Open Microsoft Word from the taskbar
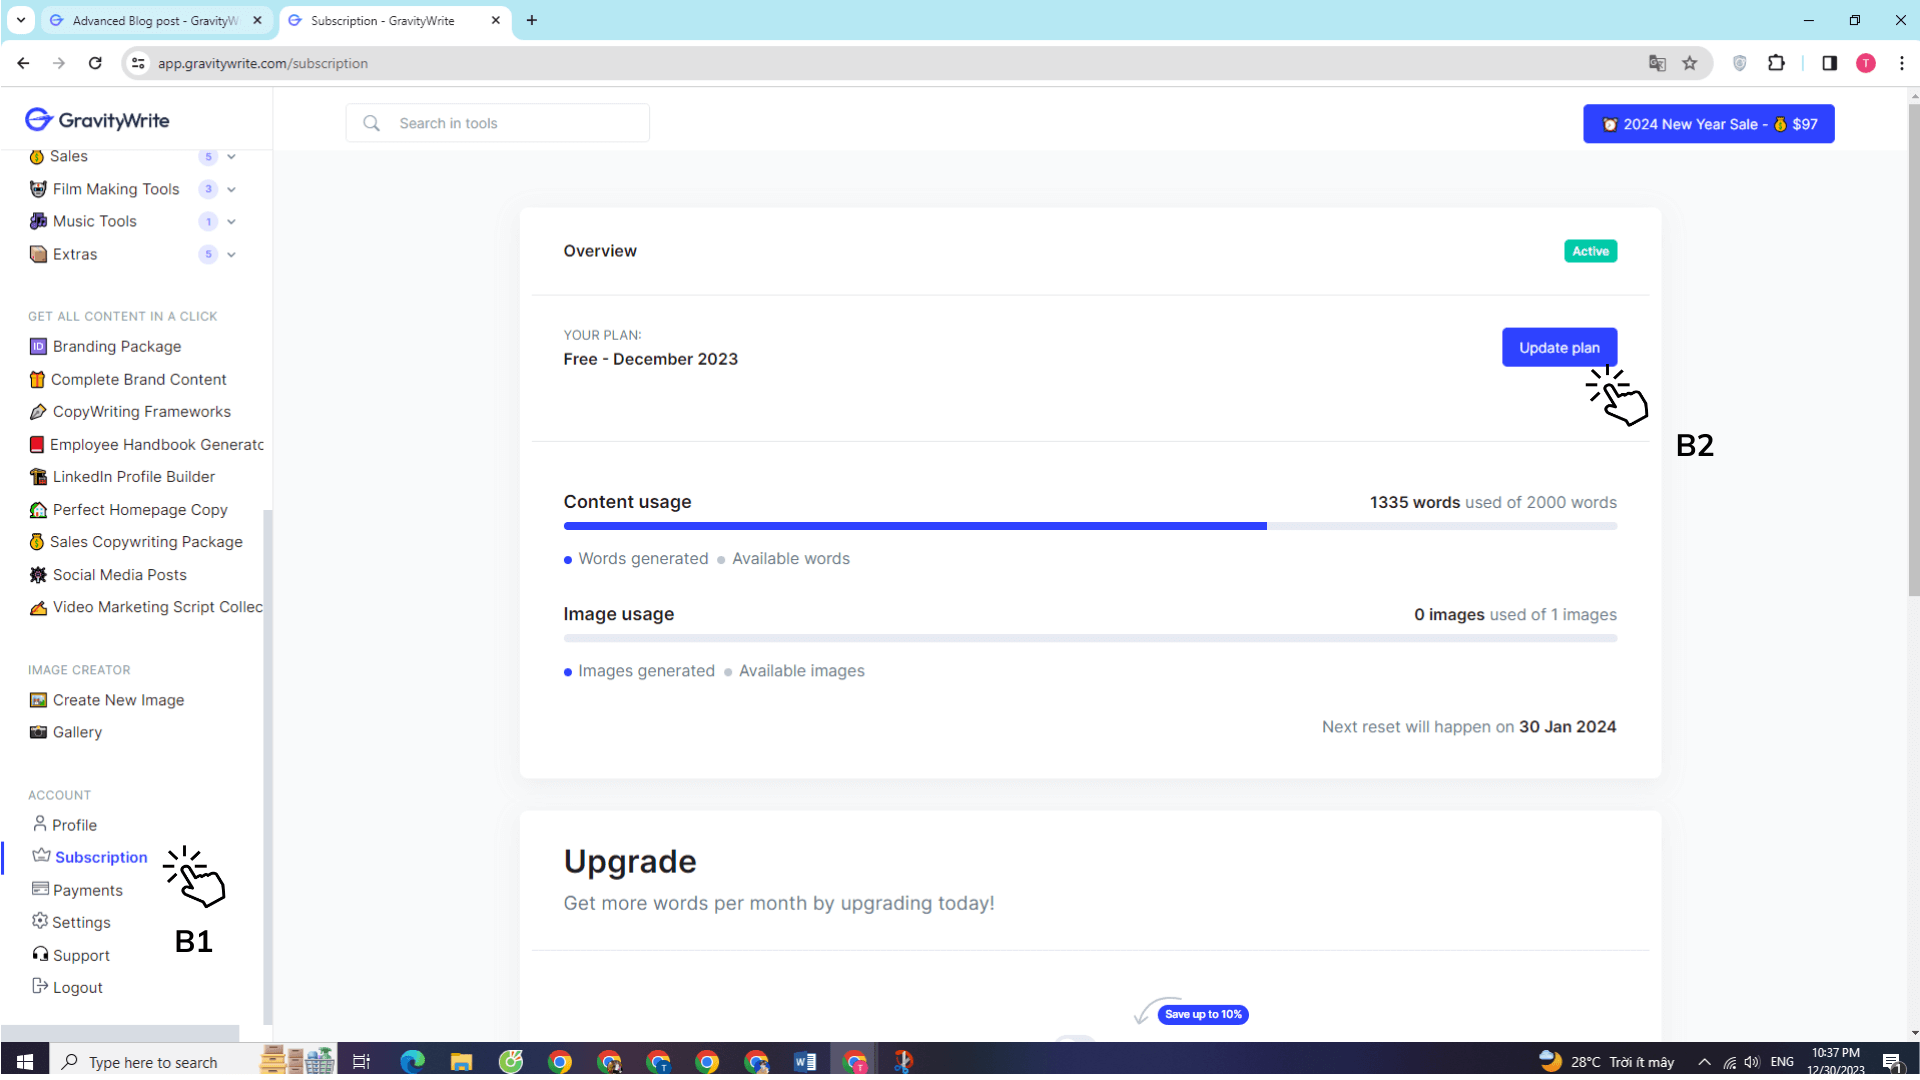The image size is (1920, 1080). [x=805, y=1061]
